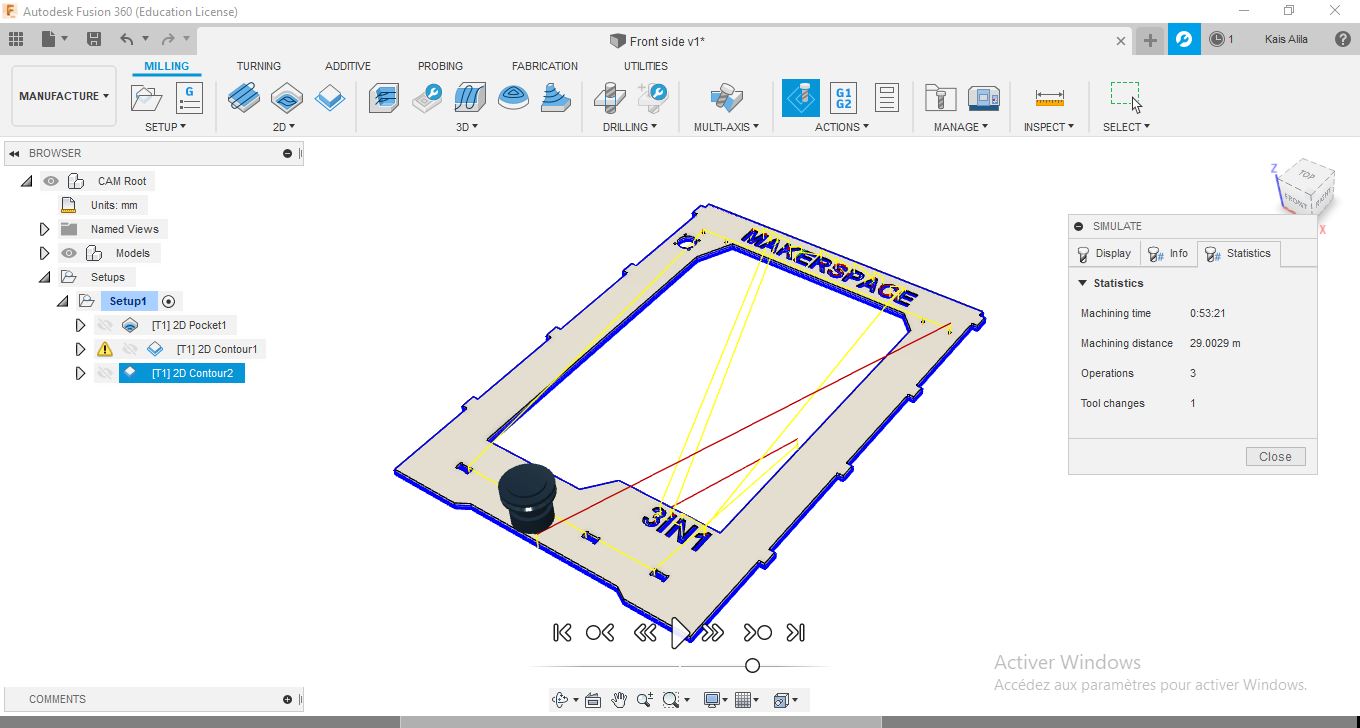Select the 3D Adaptive Clearing tool
Image resolution: width=1360 pixels, height=728 pixels.
[384, 97]
